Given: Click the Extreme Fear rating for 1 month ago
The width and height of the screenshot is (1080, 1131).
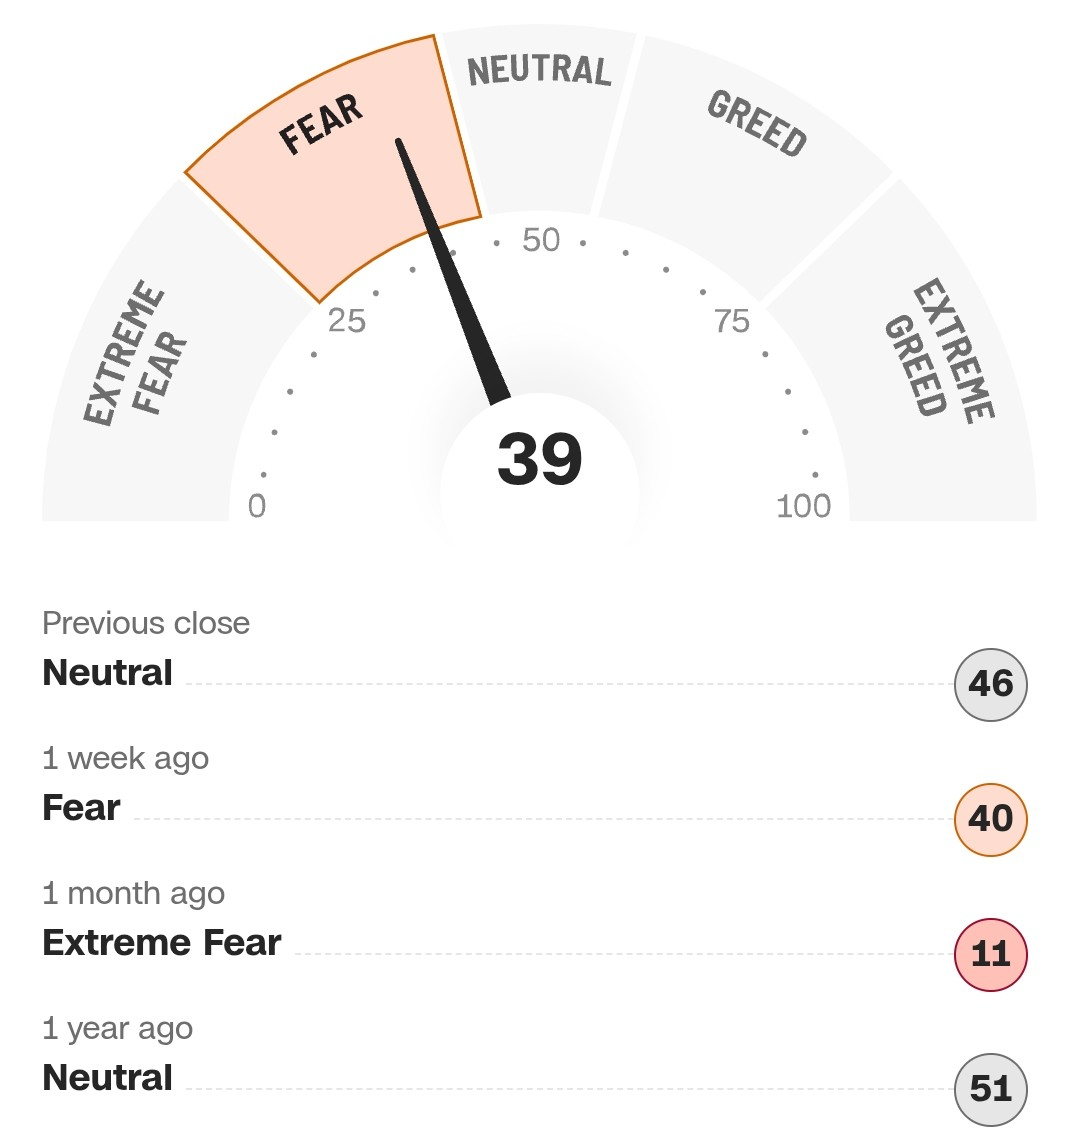Looking at the screenshot, I should (162, 942).
